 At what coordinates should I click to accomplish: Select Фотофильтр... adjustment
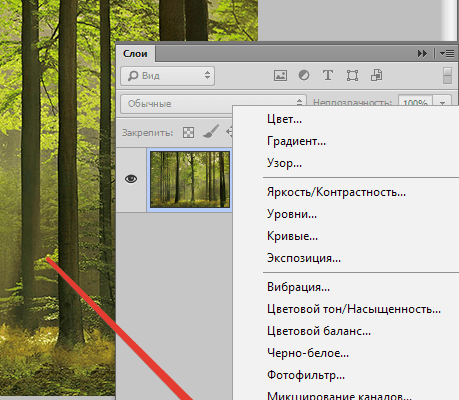pyautogui.click(x=306, y=375)
